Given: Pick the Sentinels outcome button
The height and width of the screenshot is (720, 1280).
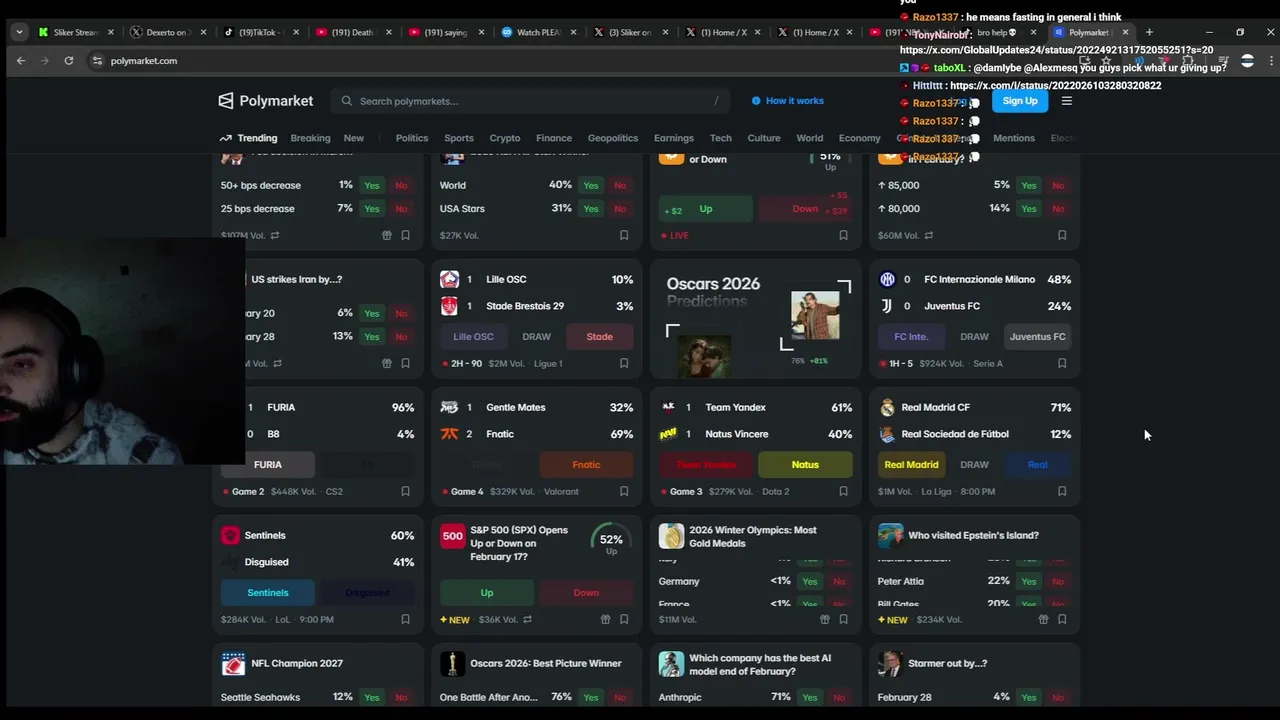Looking at the screenshot, I should point(268,593).
